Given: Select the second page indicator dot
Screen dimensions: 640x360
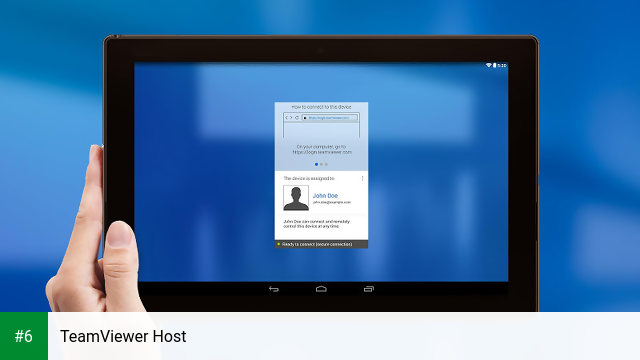Looking at the screenshot, I should click(321, 164).
